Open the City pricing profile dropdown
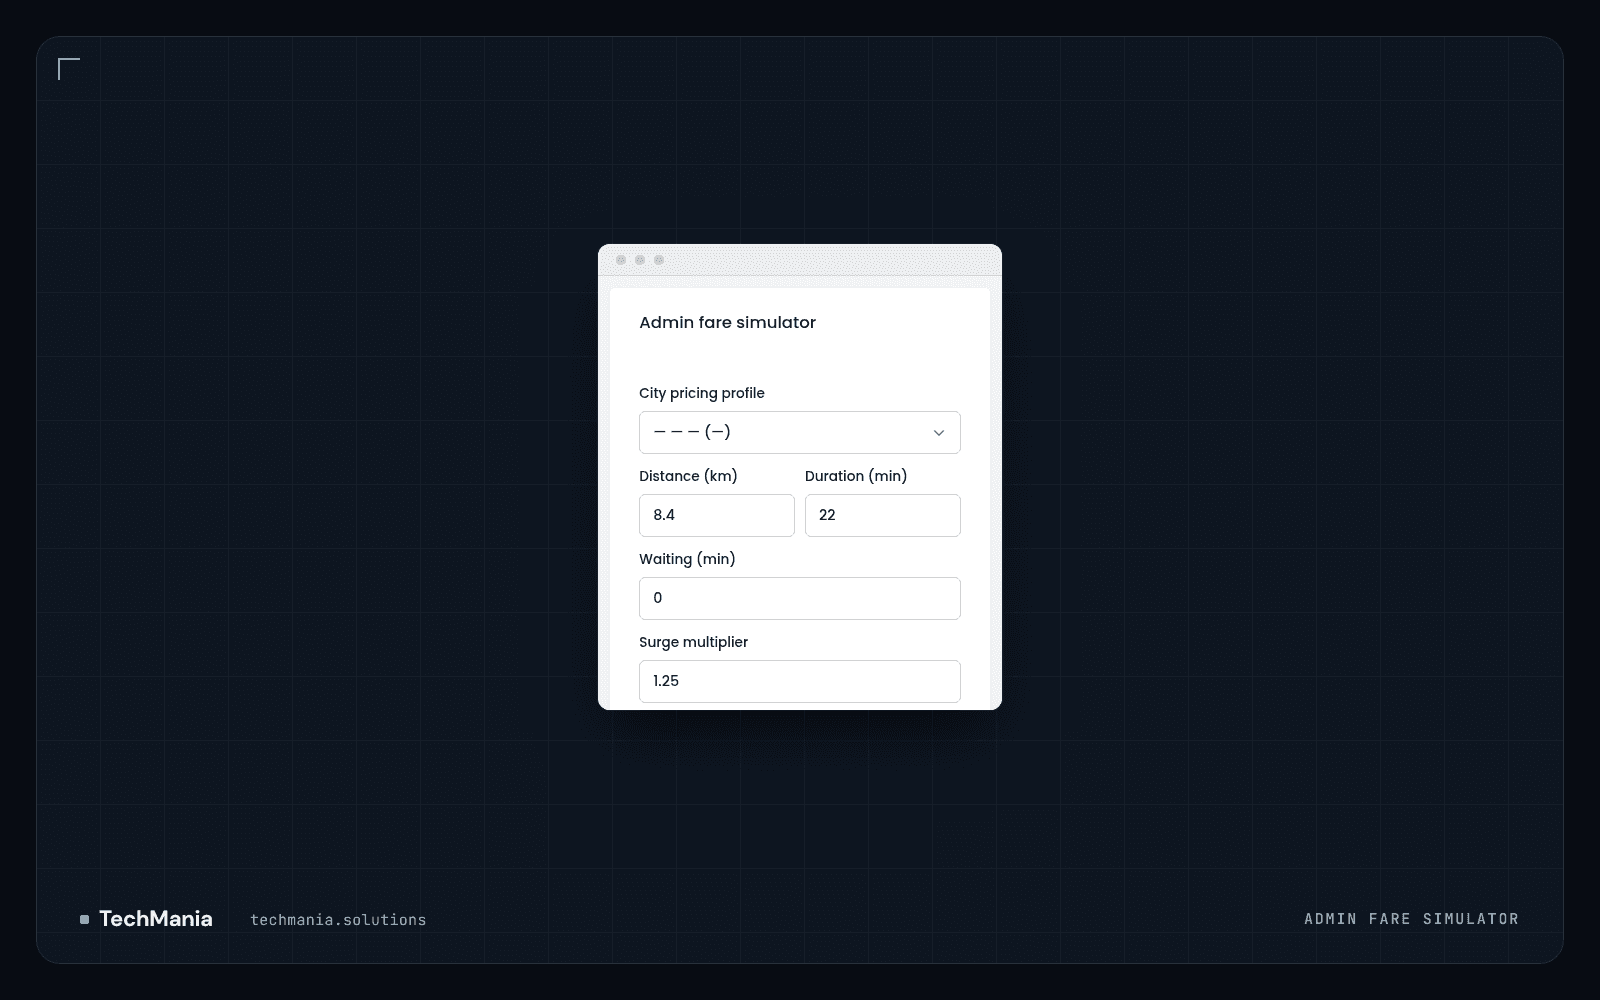 click(800, 432)
